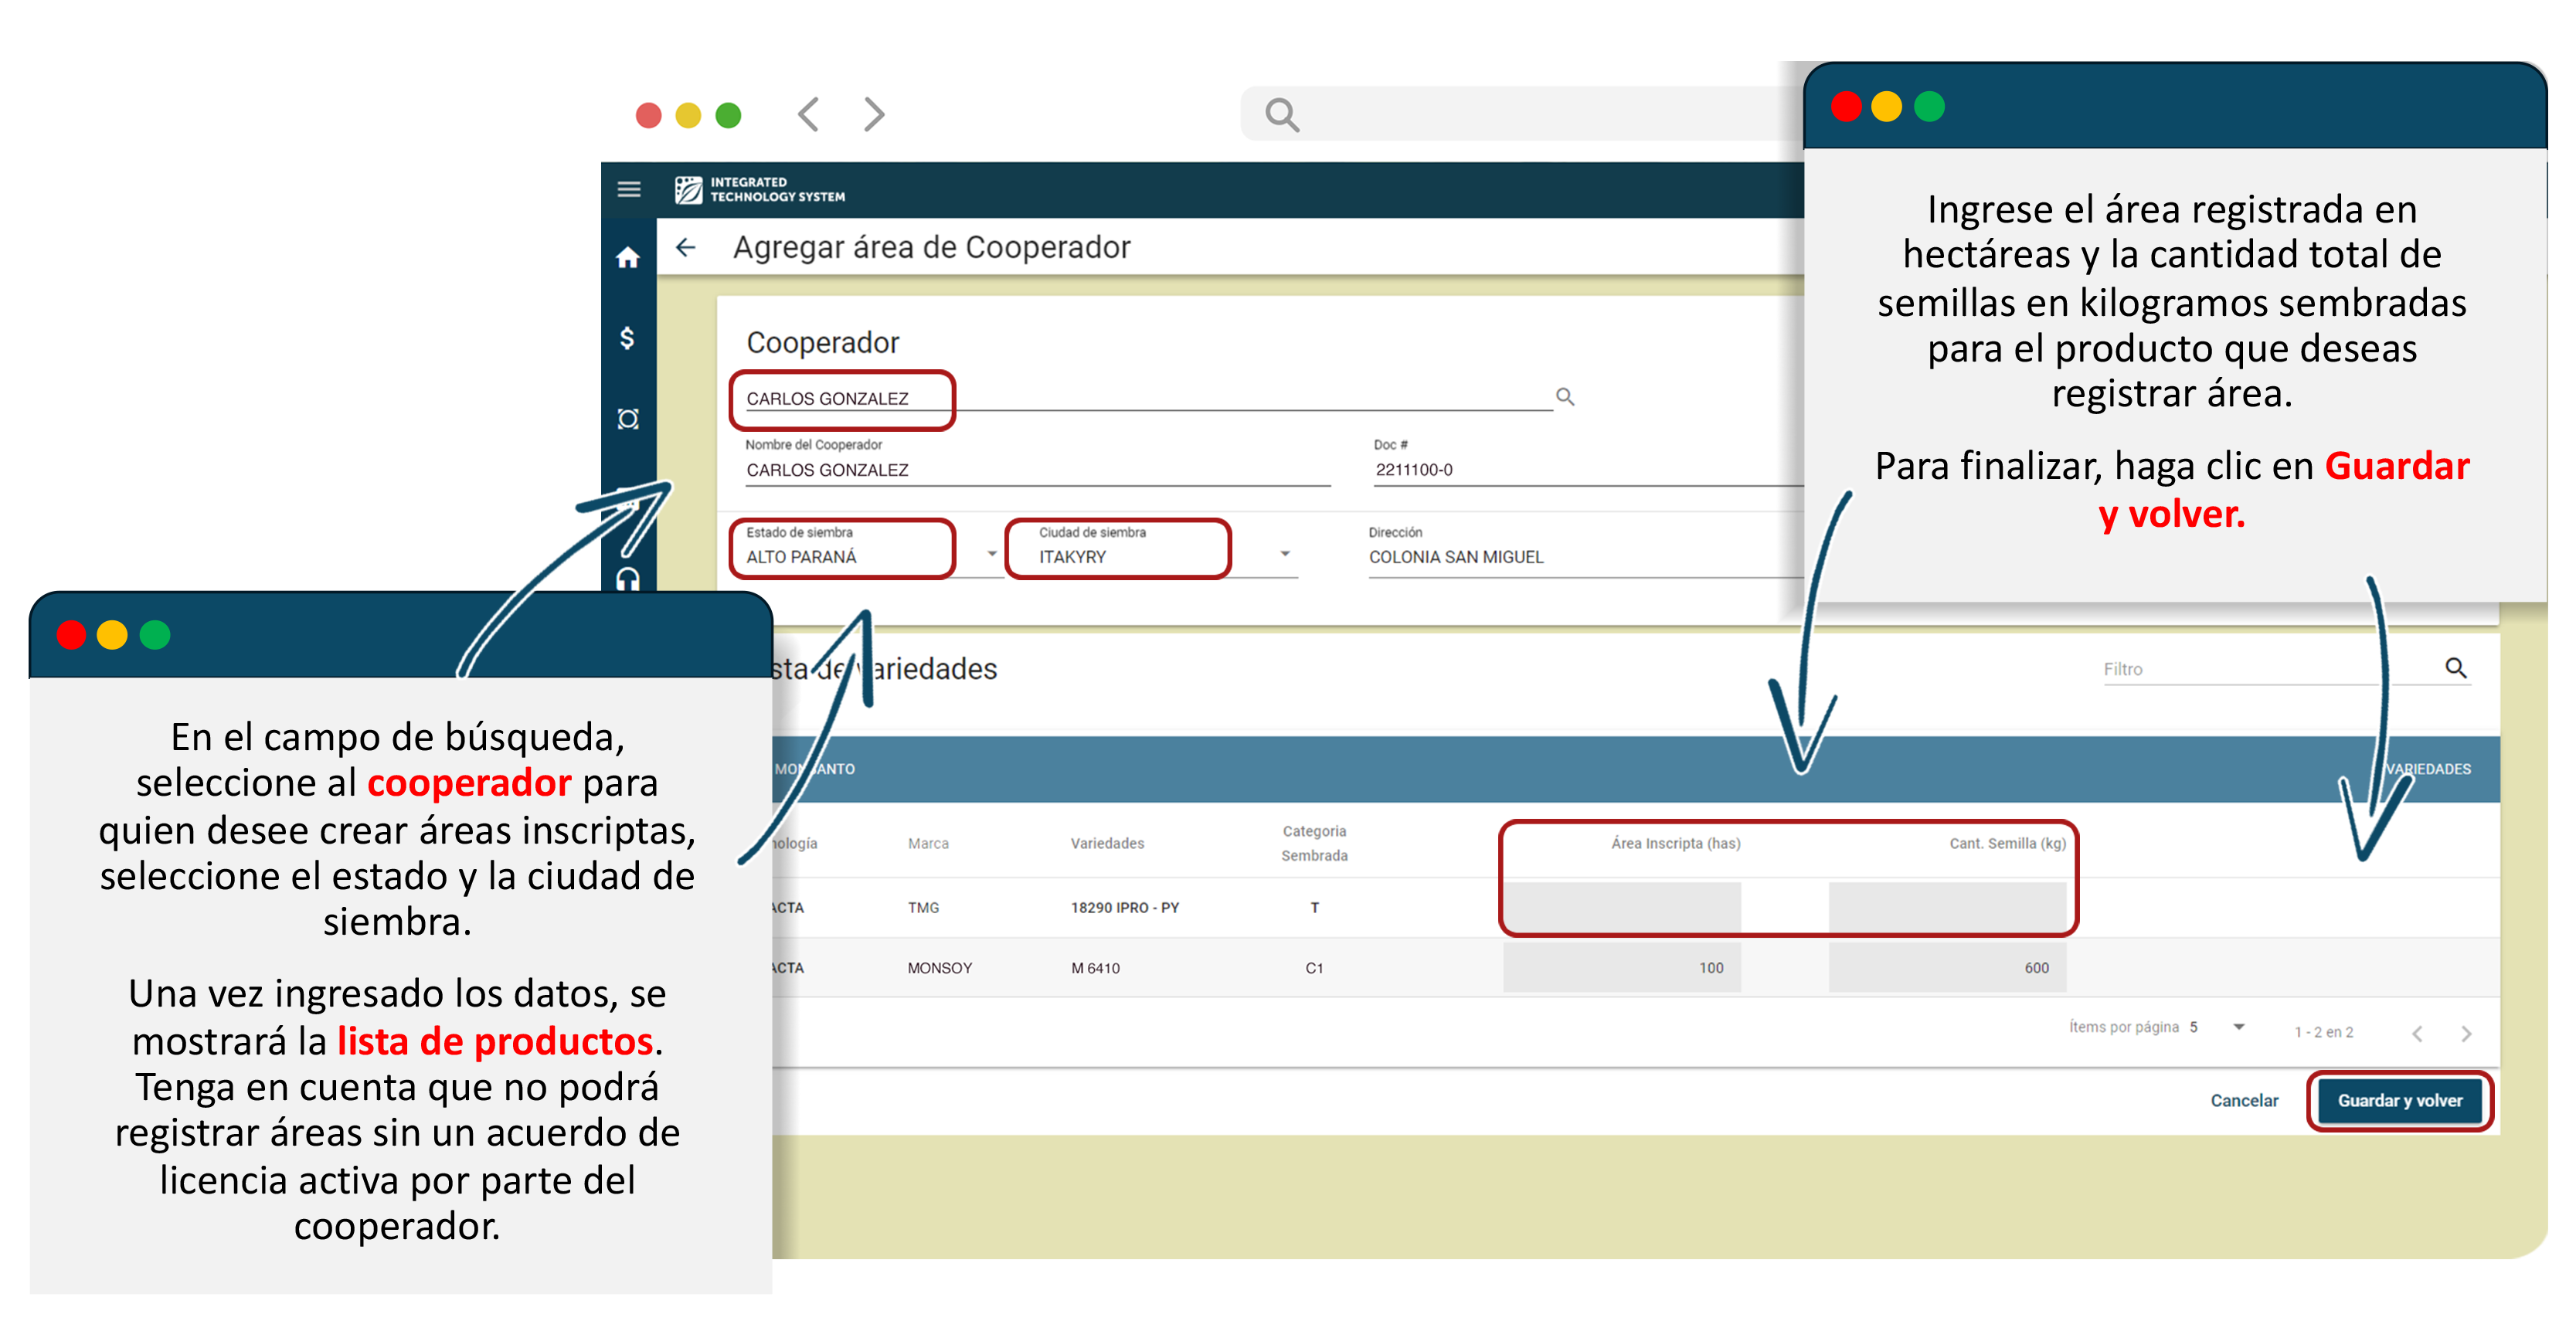Click the back arrow beside page title
The height and width of the screenshot is (1321, 2576).
coord(685,247)
